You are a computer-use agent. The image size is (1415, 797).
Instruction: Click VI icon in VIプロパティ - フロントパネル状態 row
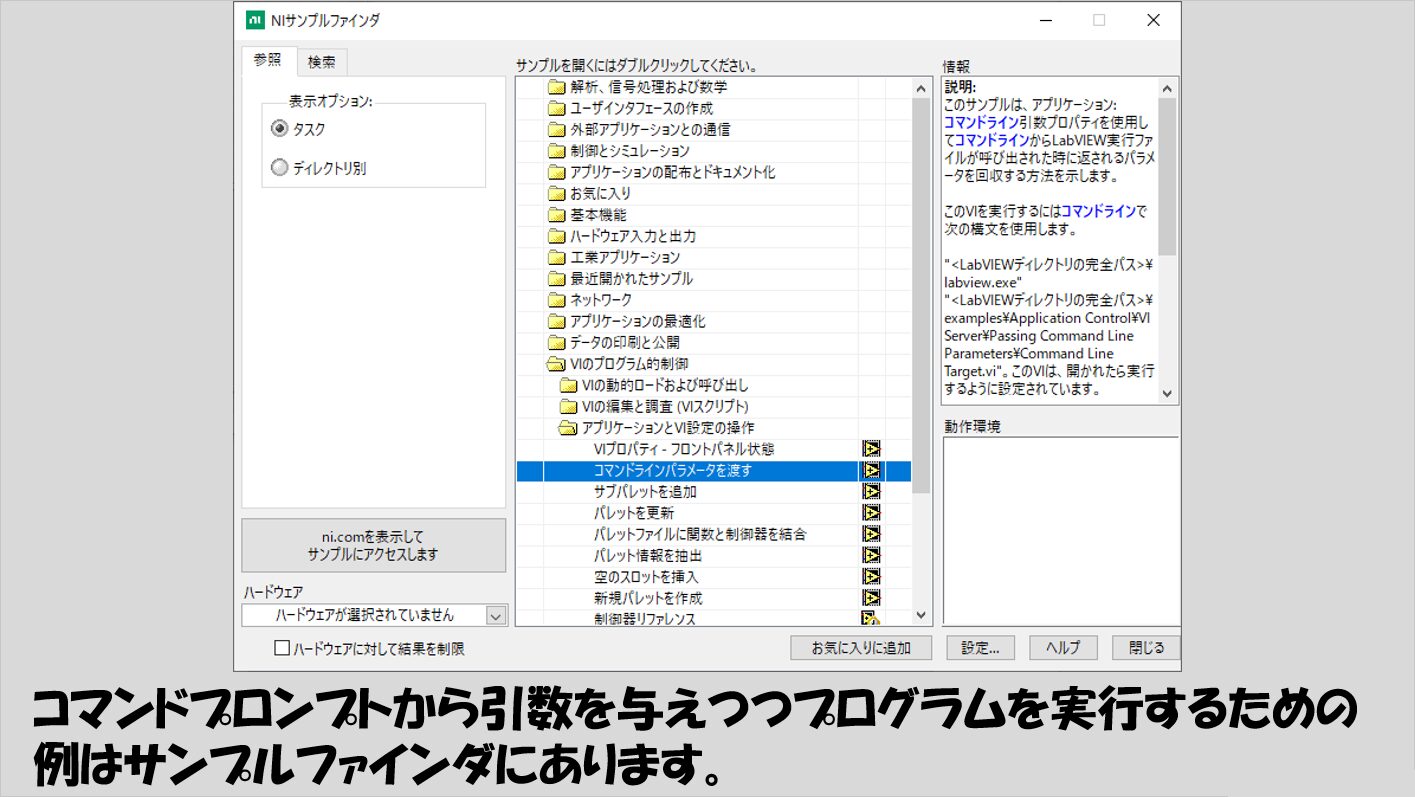click(x=871, y=449)
